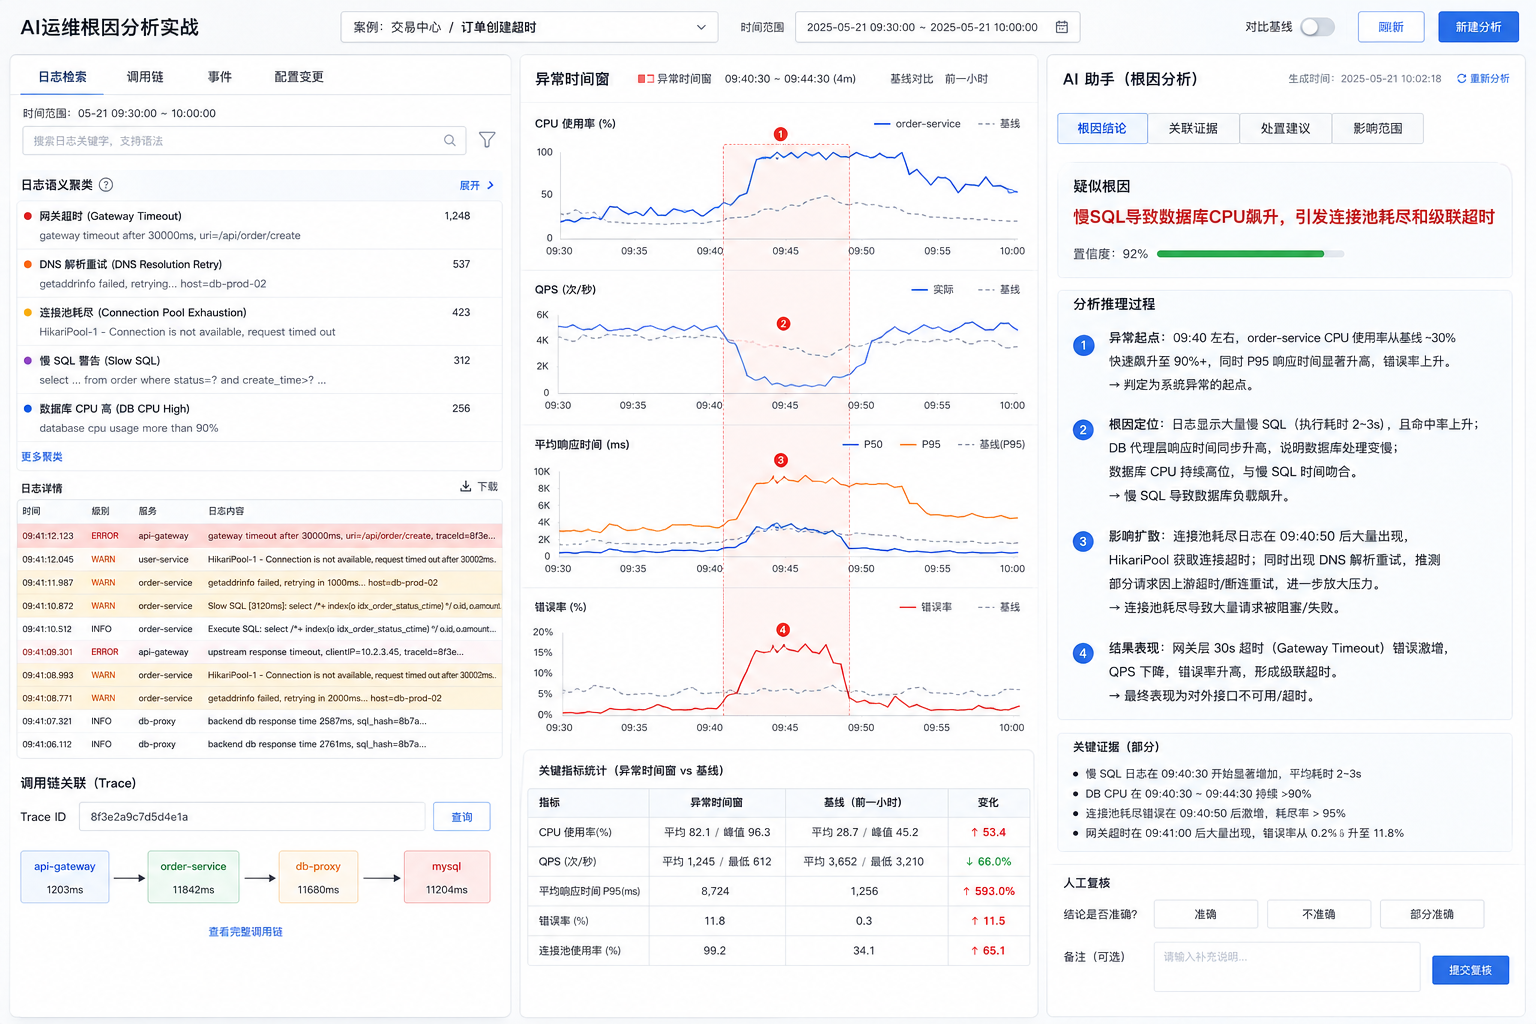Click the 查询 button for Trace ID
Screen dimensions: 1536x1024
(462, 817)
